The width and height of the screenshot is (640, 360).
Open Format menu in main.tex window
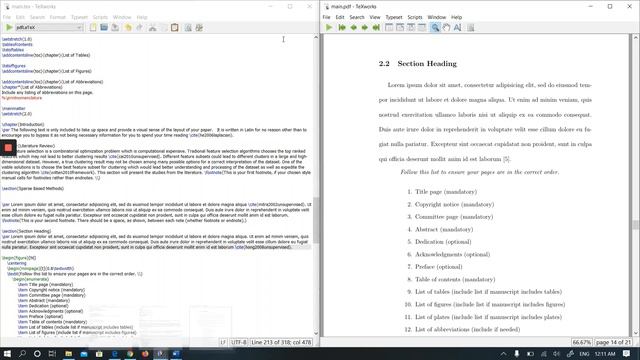tap(58, 17)
